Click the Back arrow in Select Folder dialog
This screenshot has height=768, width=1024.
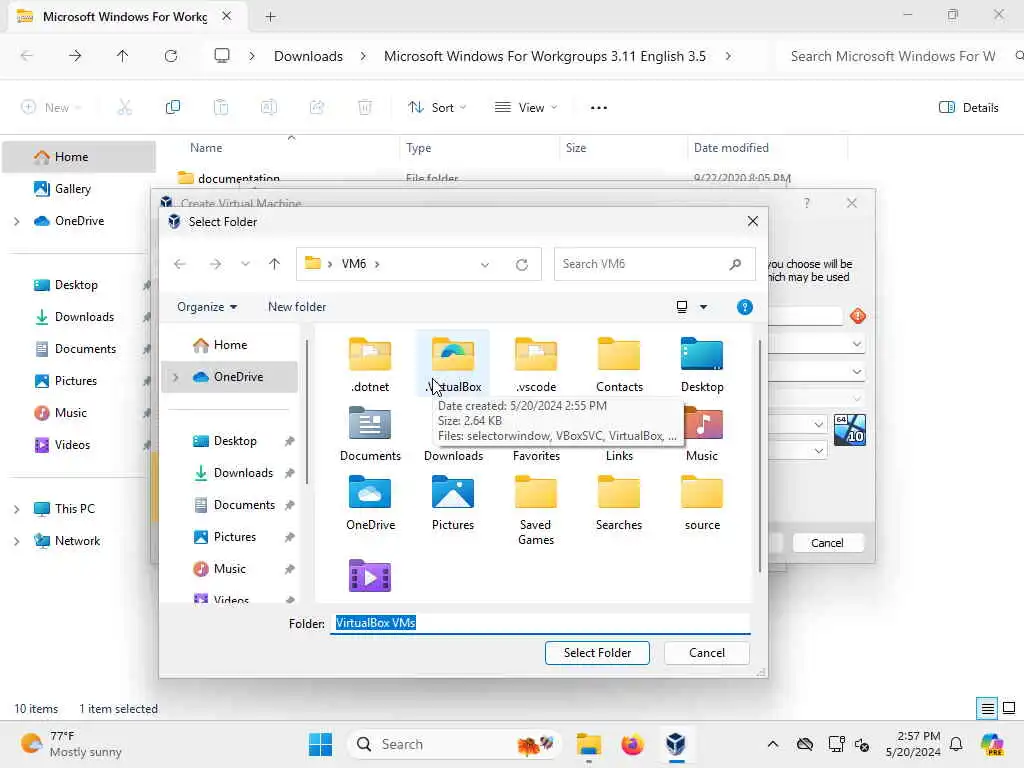(x=180, y=264)
